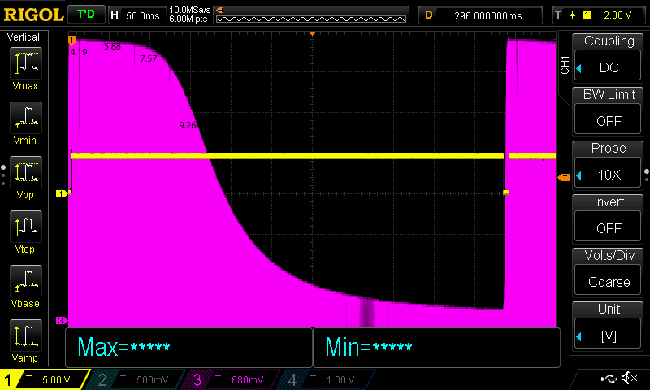Screen dimensions: 650x390
Task: Open the Probe 10X ratio setting
Action: (x=607, y=165)
